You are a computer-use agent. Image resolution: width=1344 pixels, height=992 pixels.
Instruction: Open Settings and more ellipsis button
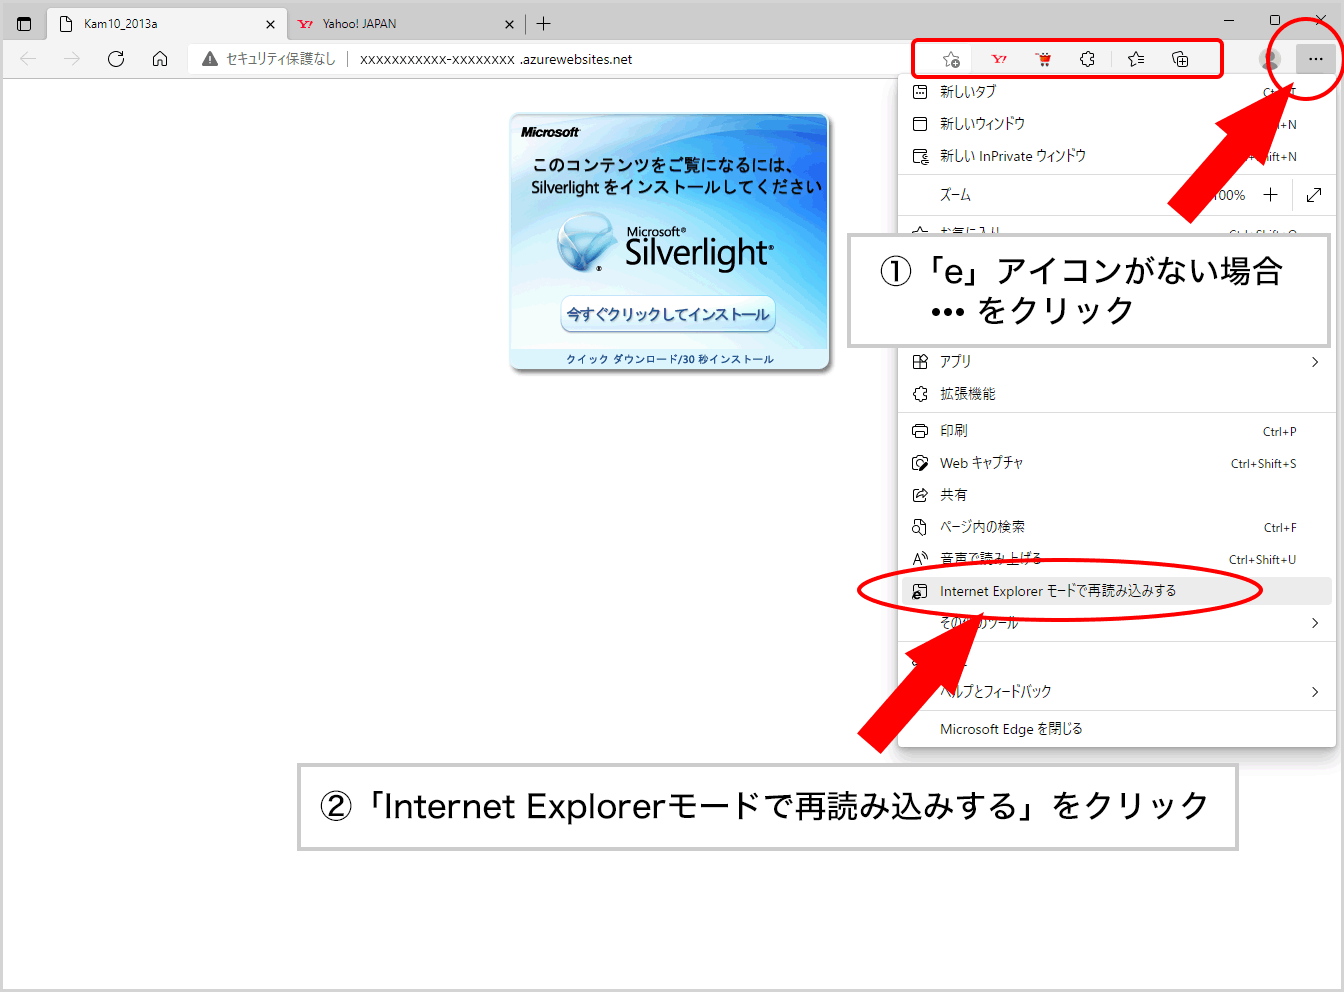coord(1315,59)
